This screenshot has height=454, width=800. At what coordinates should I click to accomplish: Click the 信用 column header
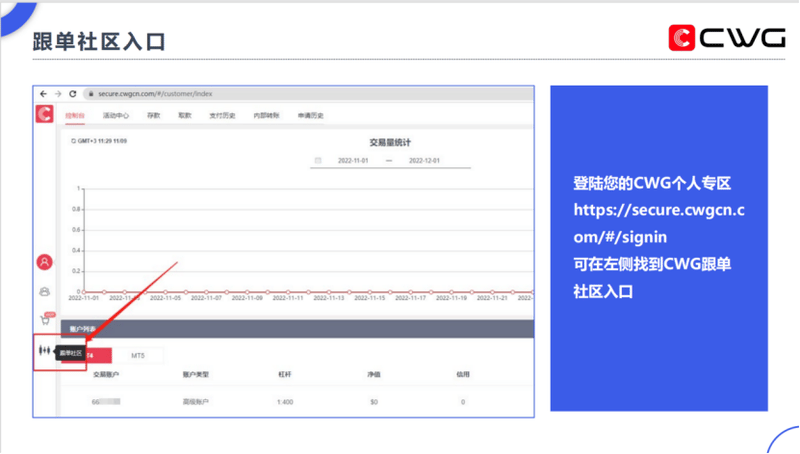463,374
